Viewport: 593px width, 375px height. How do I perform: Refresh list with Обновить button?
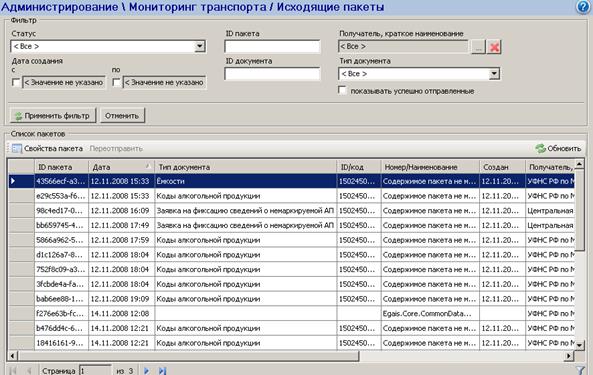558,149
